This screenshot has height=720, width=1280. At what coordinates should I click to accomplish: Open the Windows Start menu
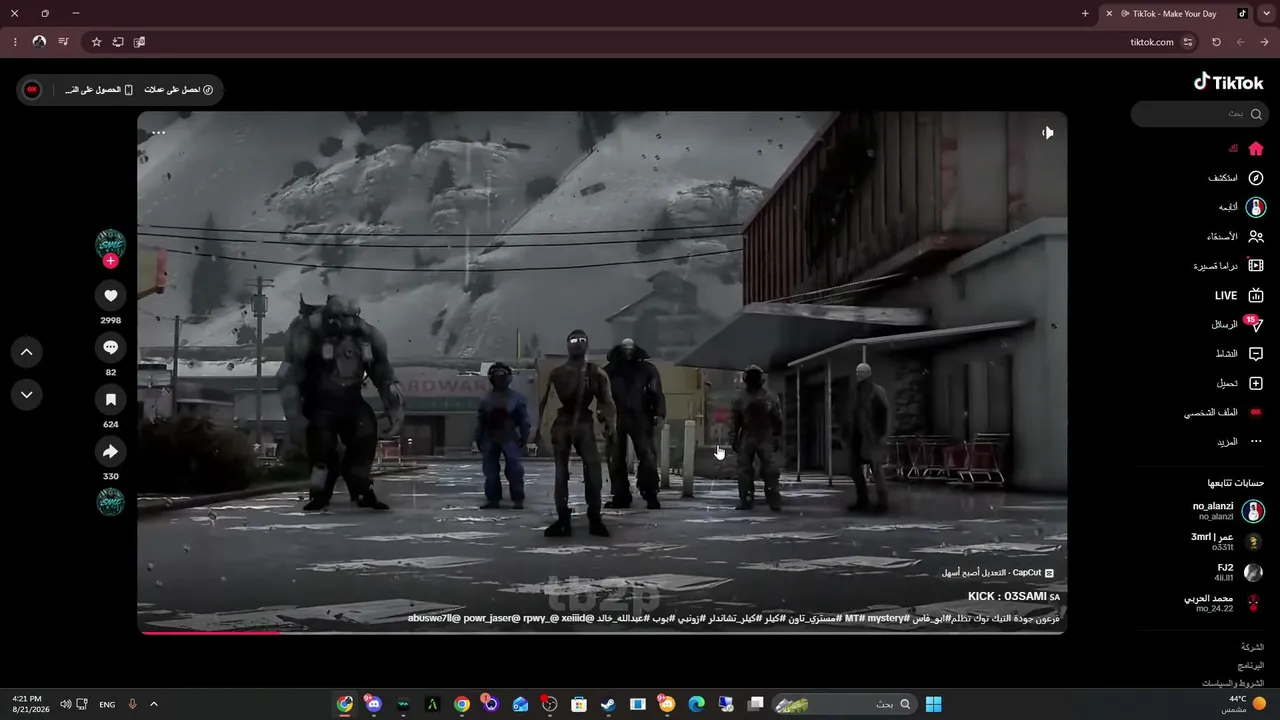click(x=933, y=704)
